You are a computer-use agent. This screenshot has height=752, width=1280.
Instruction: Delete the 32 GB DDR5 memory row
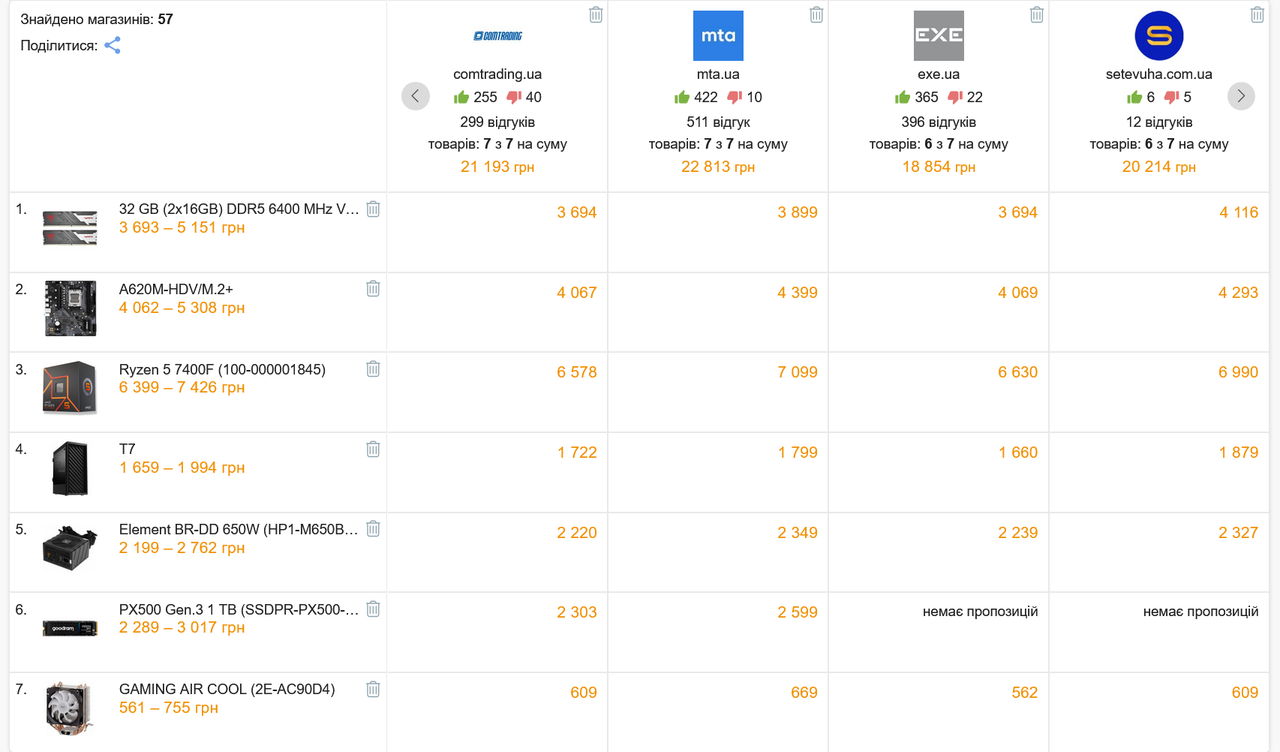[x=373, y=209]
